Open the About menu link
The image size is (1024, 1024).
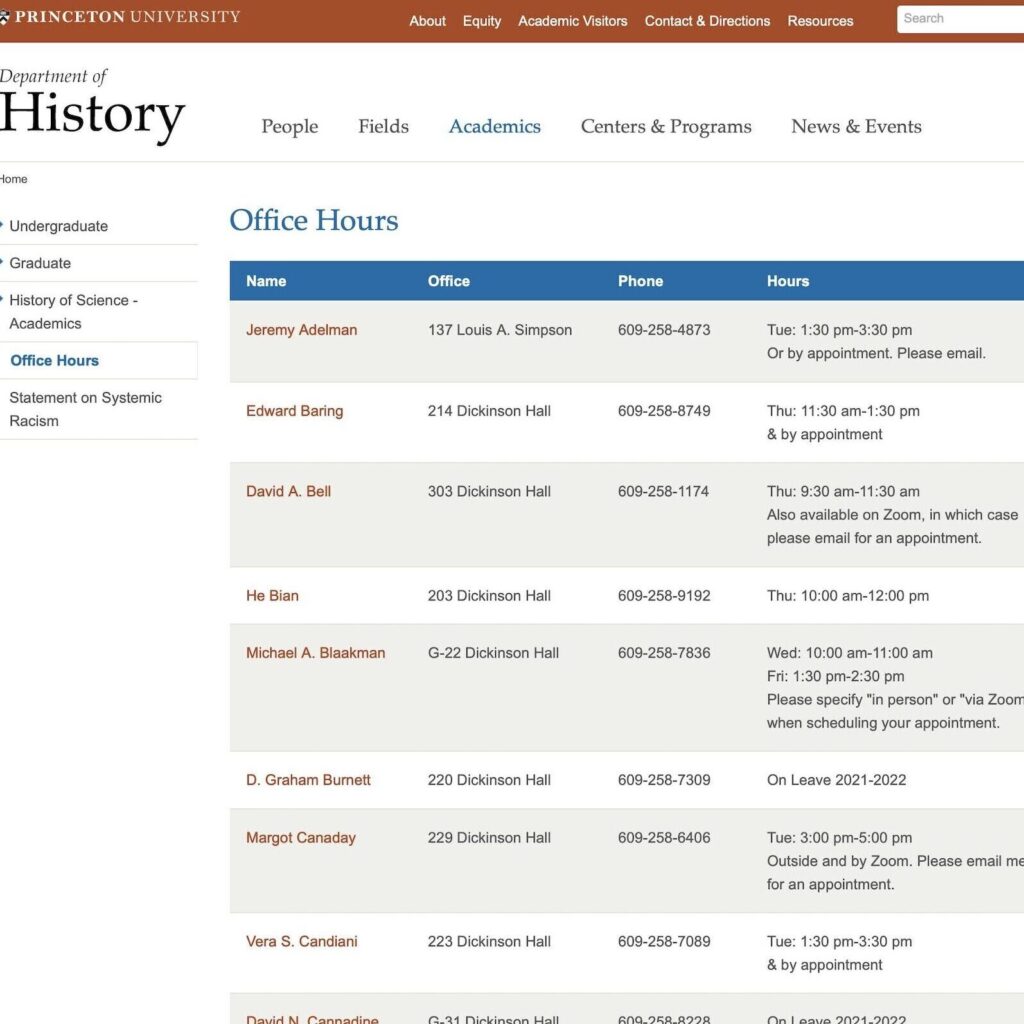pos(427,21)
